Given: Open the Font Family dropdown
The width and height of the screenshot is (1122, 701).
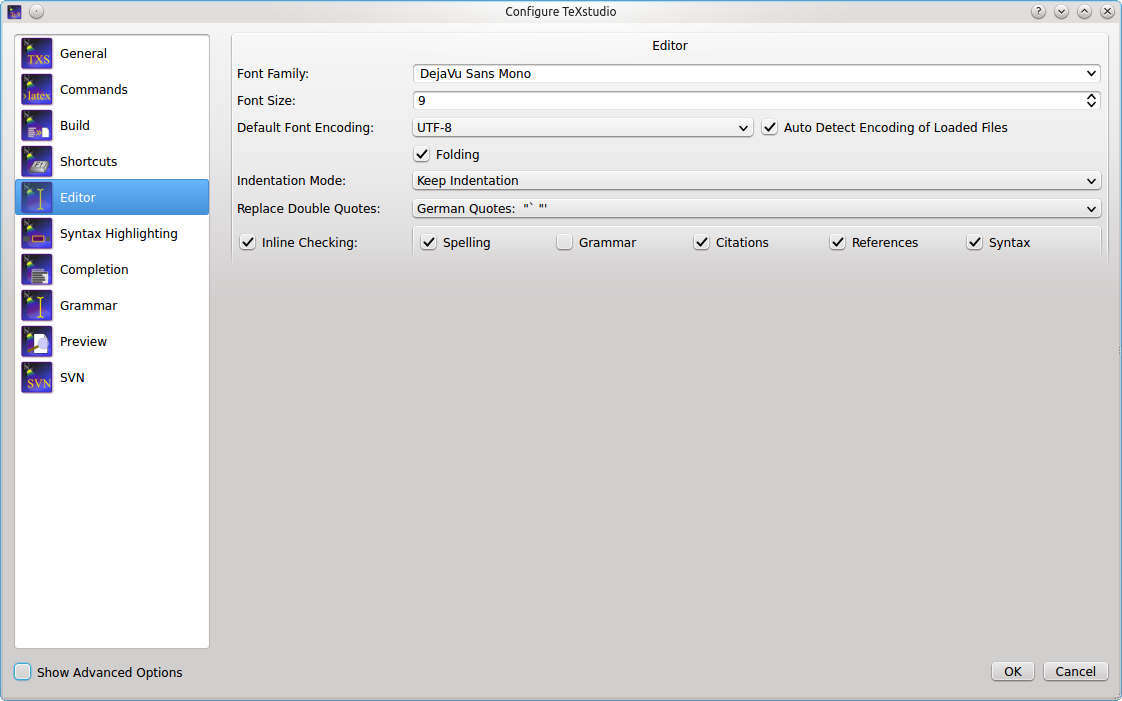Looking at the screenshot, I should [756, 74].
